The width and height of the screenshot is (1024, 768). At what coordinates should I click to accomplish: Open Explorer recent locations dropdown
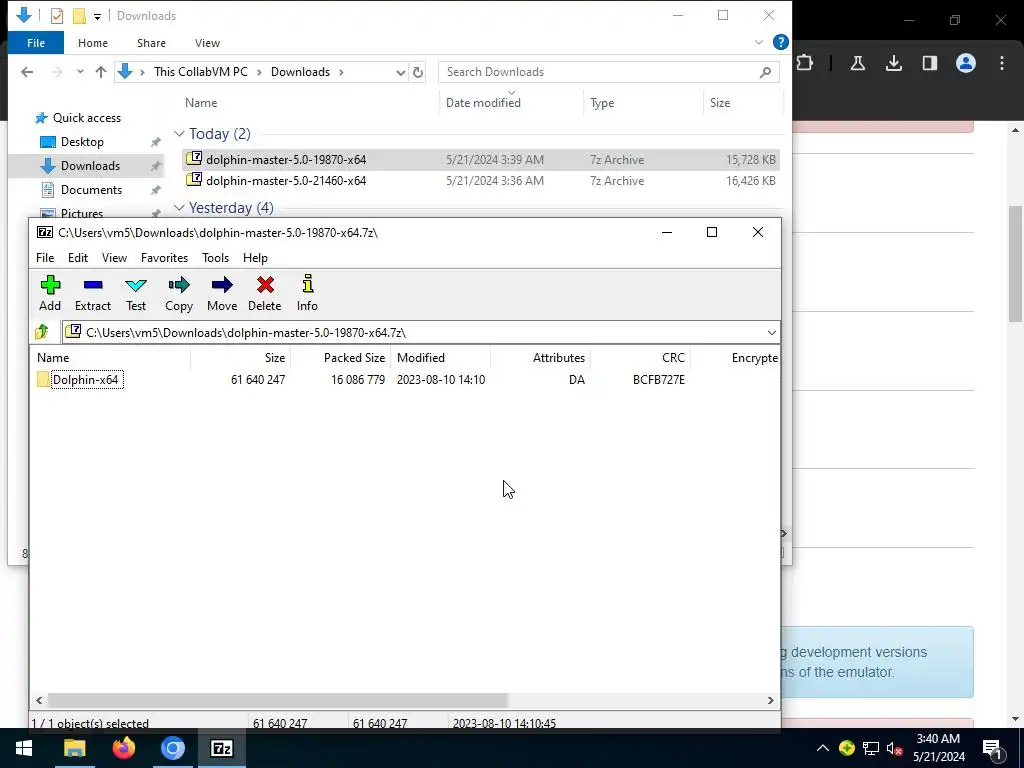[x=80, y=72]
